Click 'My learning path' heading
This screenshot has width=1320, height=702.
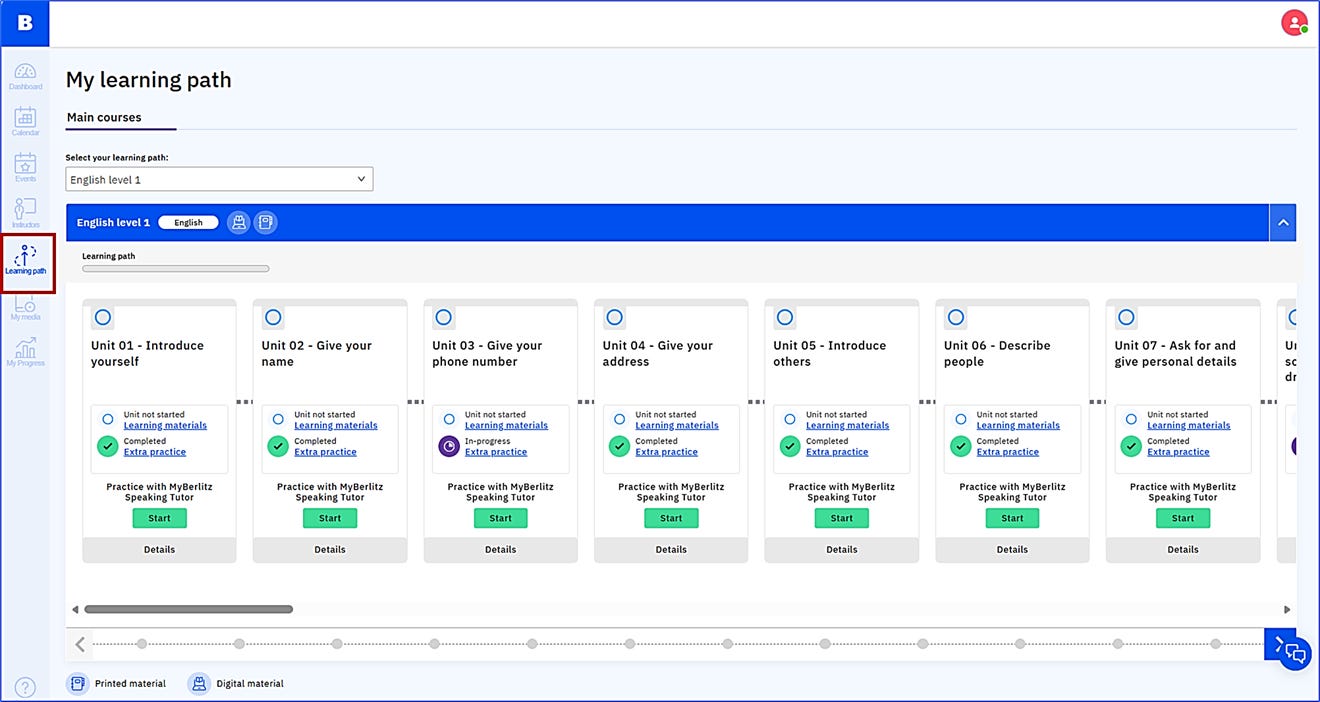pos(149,80)
